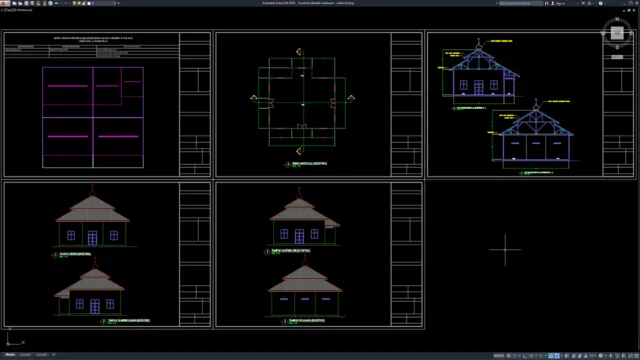The width and height of the screenshot is (640, 360).
Task: Create a new drawing from Quick Access toolbar
Action: [14, 3]
